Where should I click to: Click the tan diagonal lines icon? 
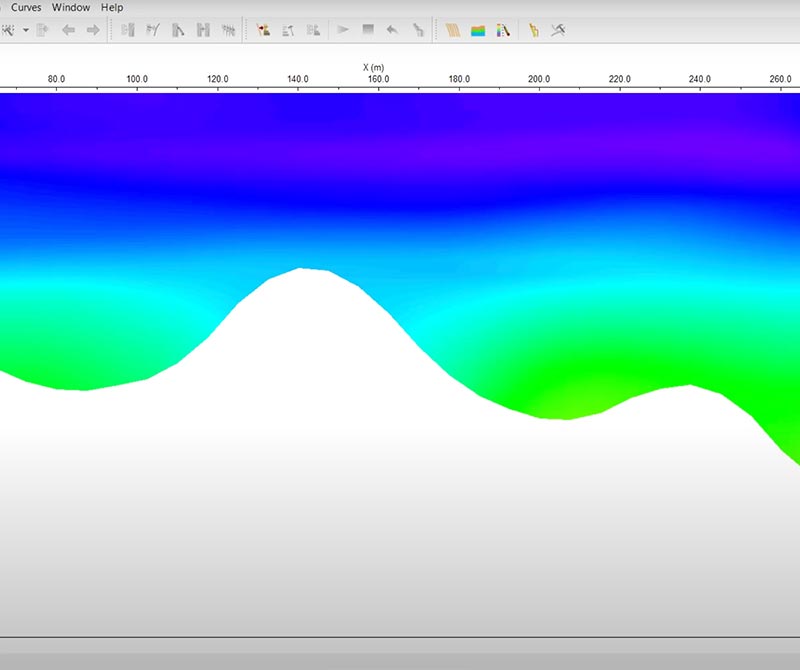453,30
